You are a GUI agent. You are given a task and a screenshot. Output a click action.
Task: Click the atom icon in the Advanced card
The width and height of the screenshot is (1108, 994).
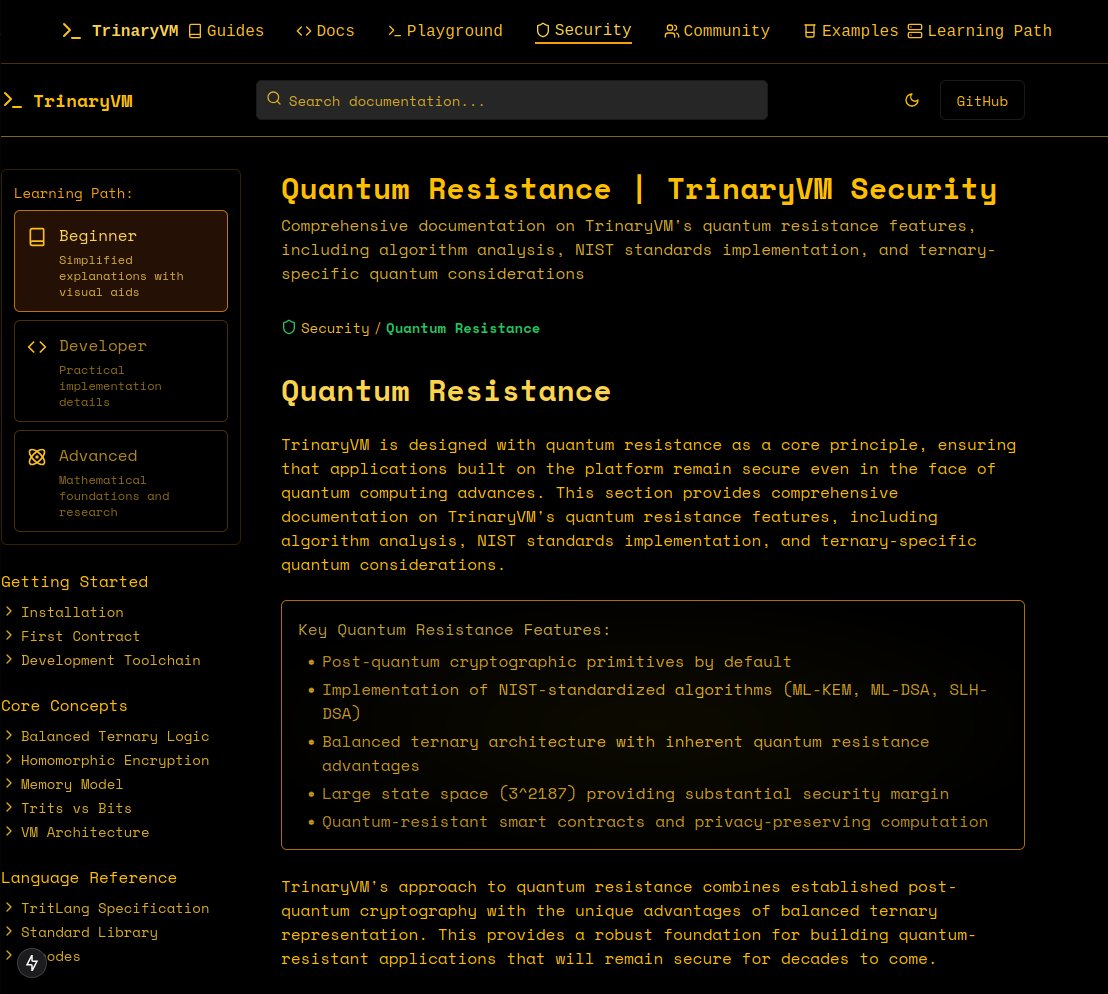point(37,457)
